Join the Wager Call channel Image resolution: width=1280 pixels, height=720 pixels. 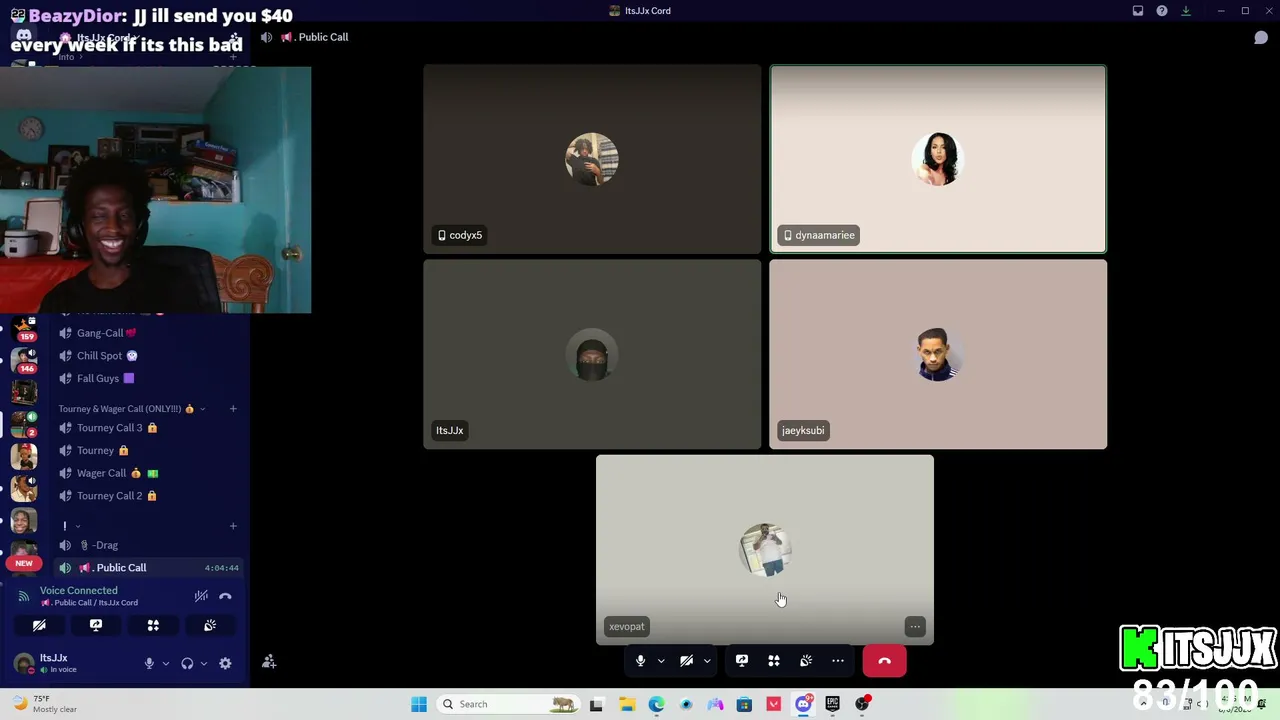149,473
